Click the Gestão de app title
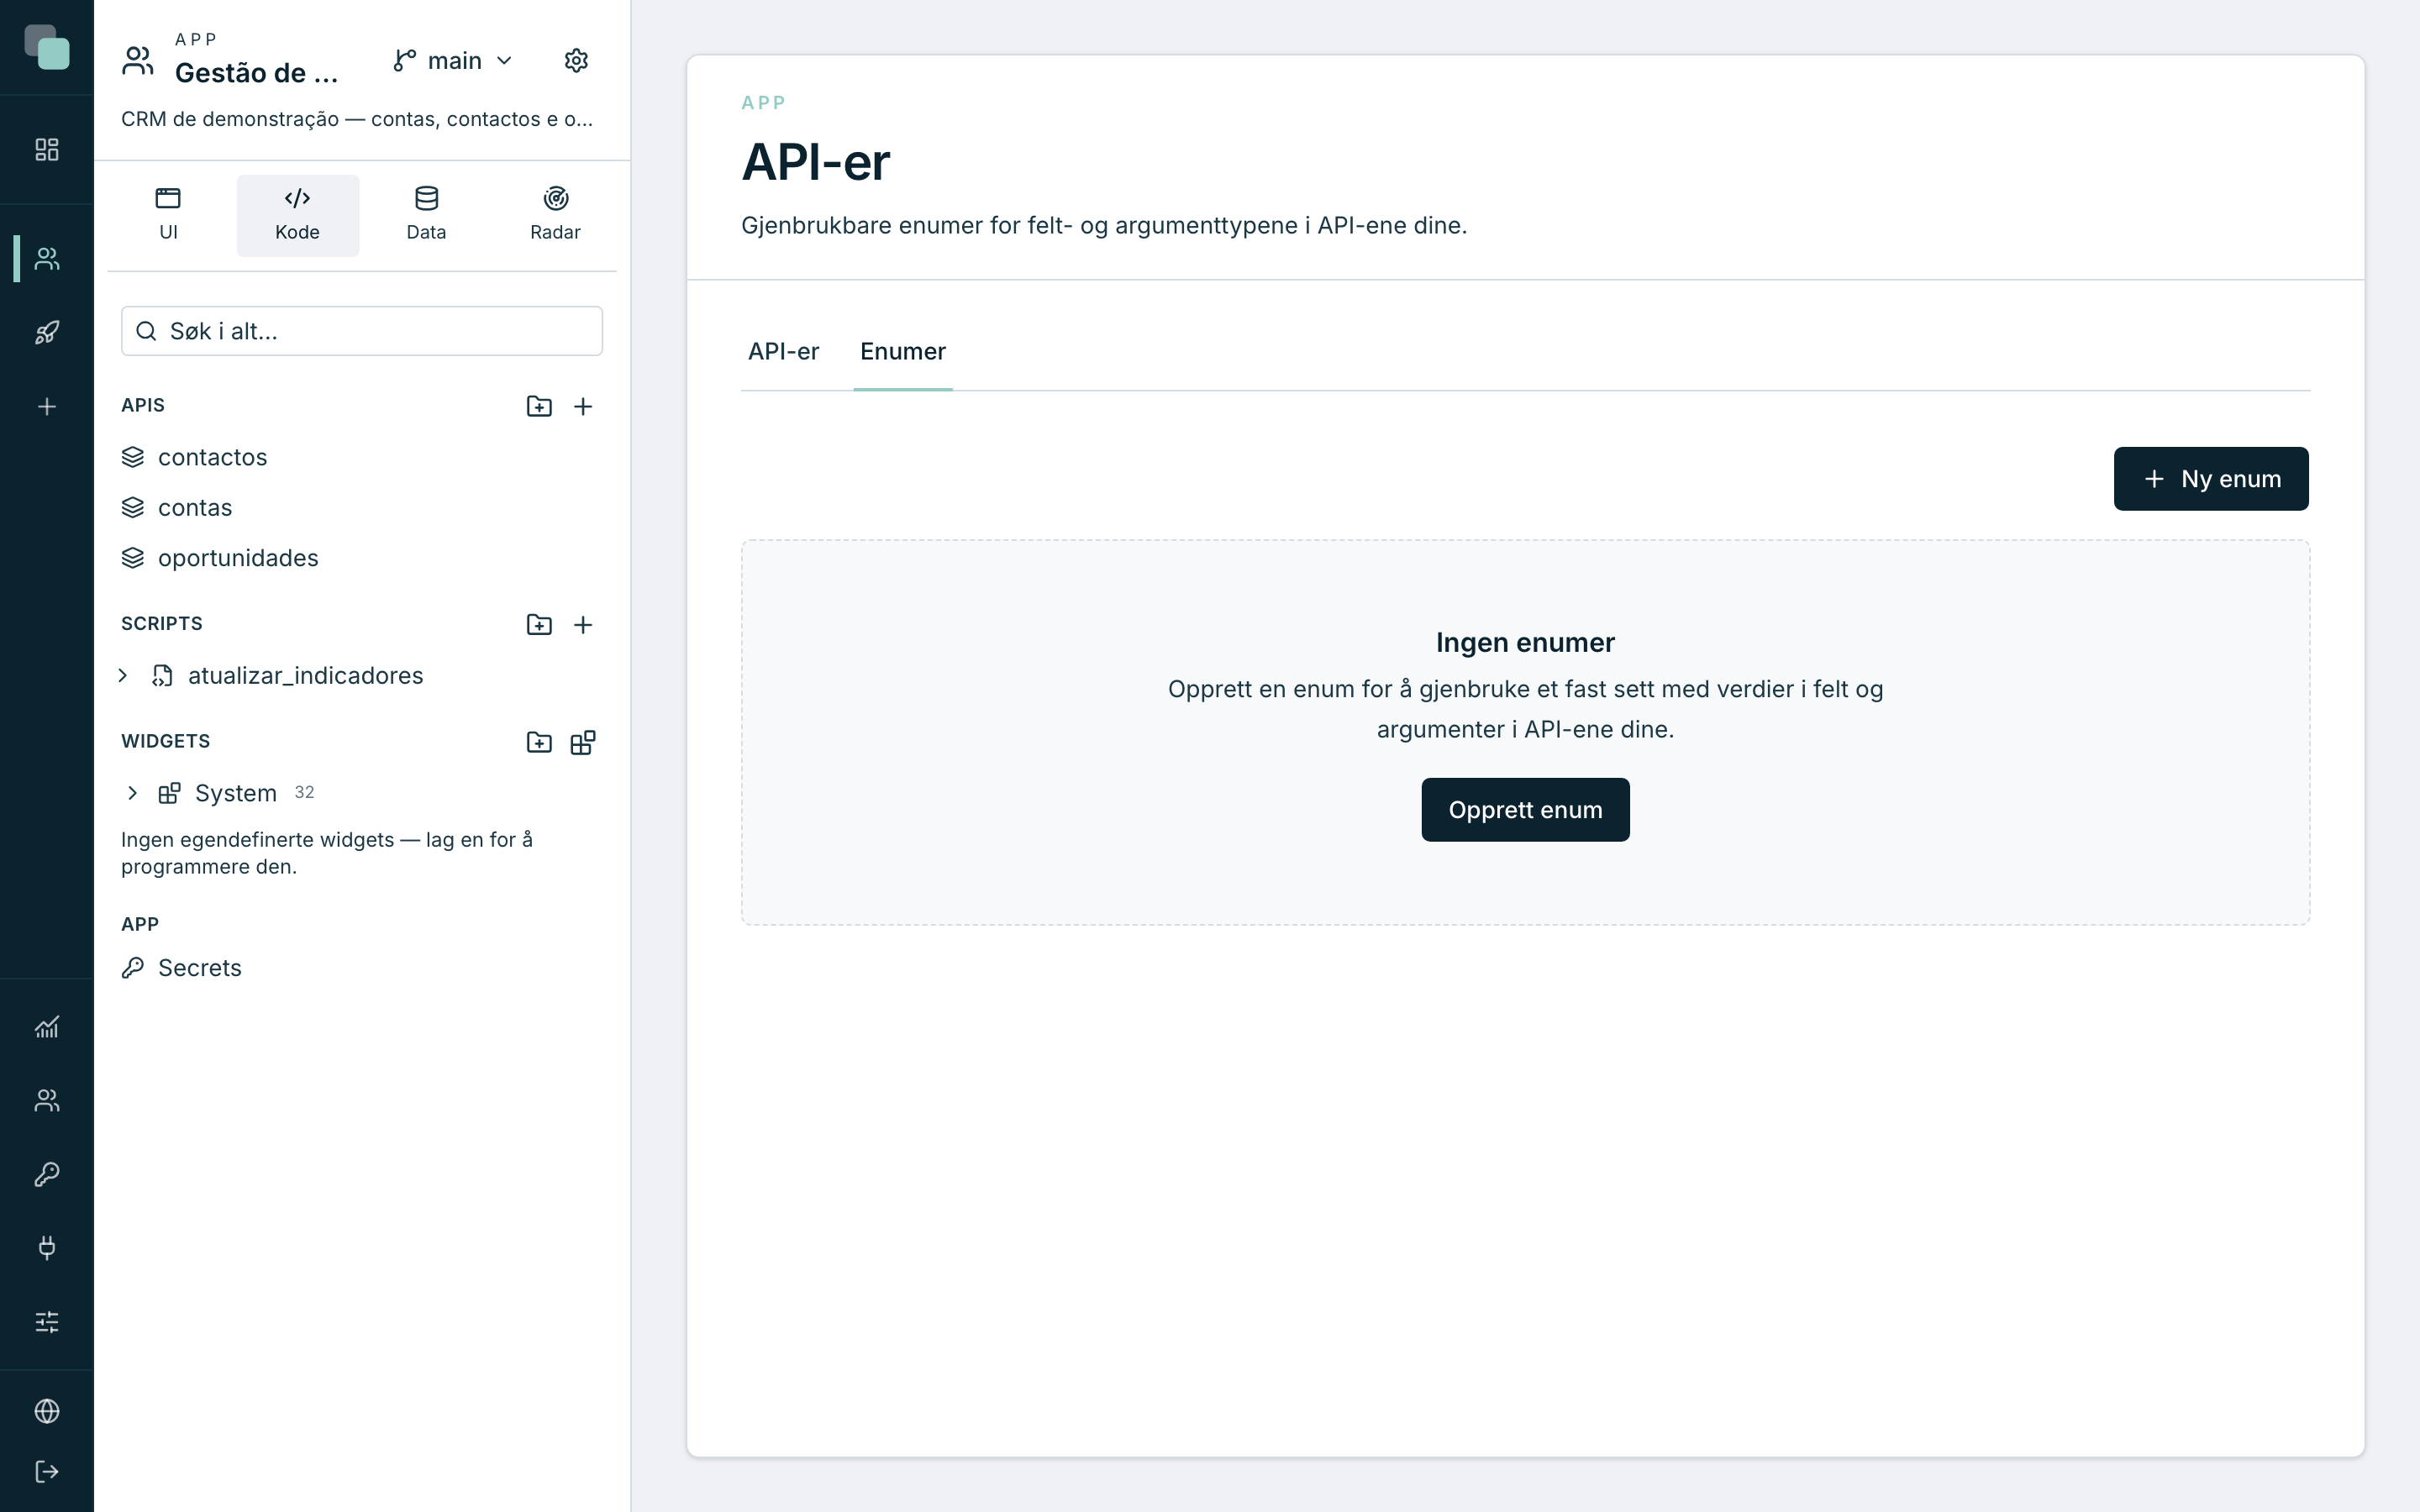The height and width of the screenshot is (1512, 2420). (256, 73)
